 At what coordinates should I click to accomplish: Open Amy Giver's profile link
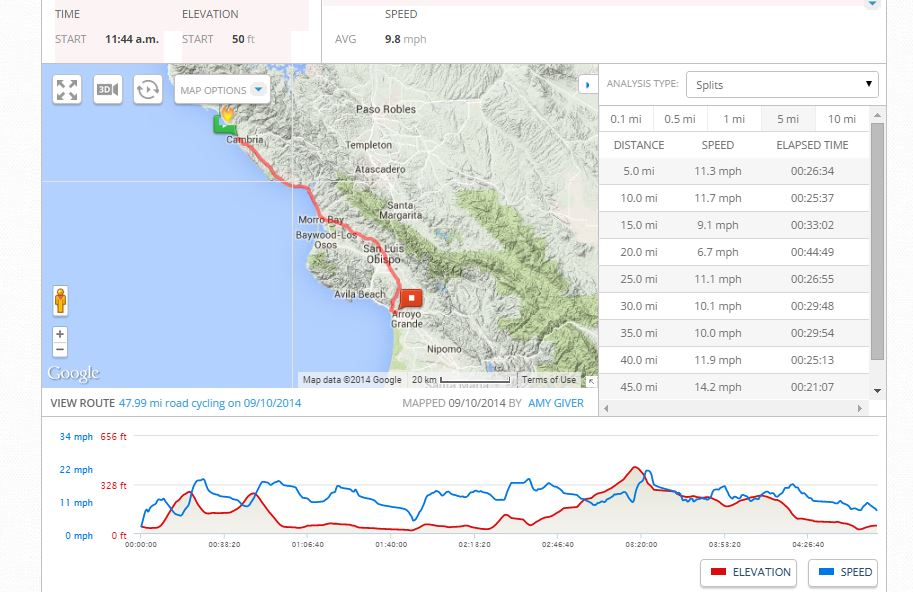pos(556,404)
